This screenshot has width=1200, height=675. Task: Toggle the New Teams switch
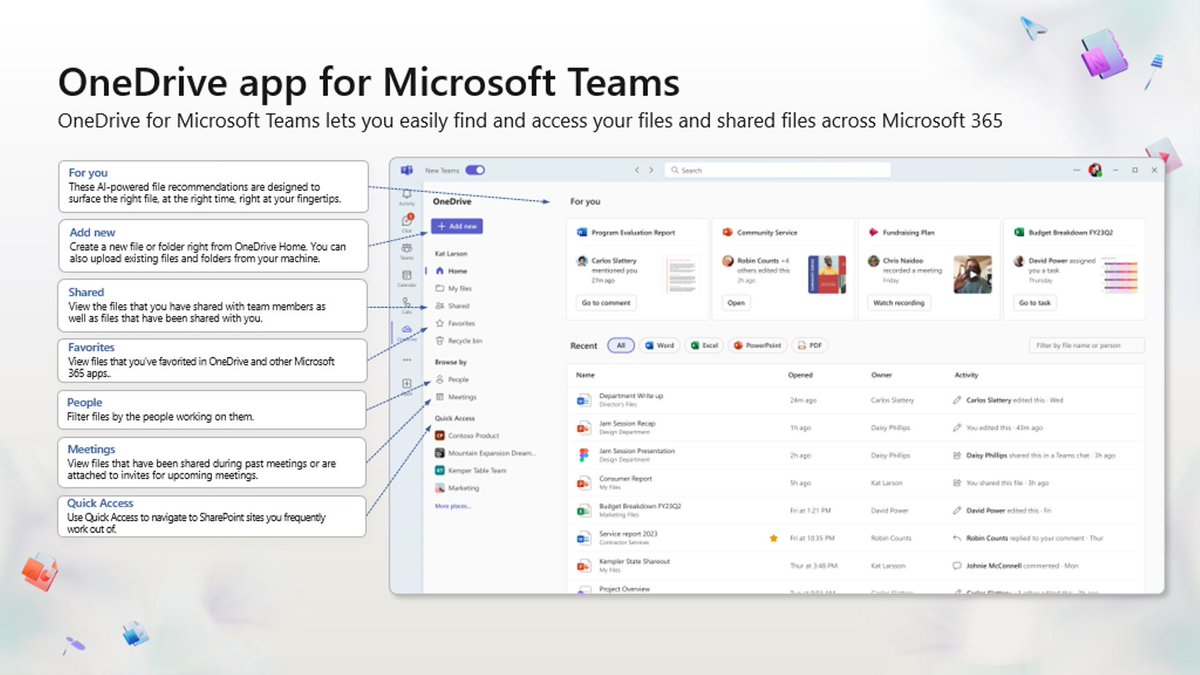(x=475, y=170)
